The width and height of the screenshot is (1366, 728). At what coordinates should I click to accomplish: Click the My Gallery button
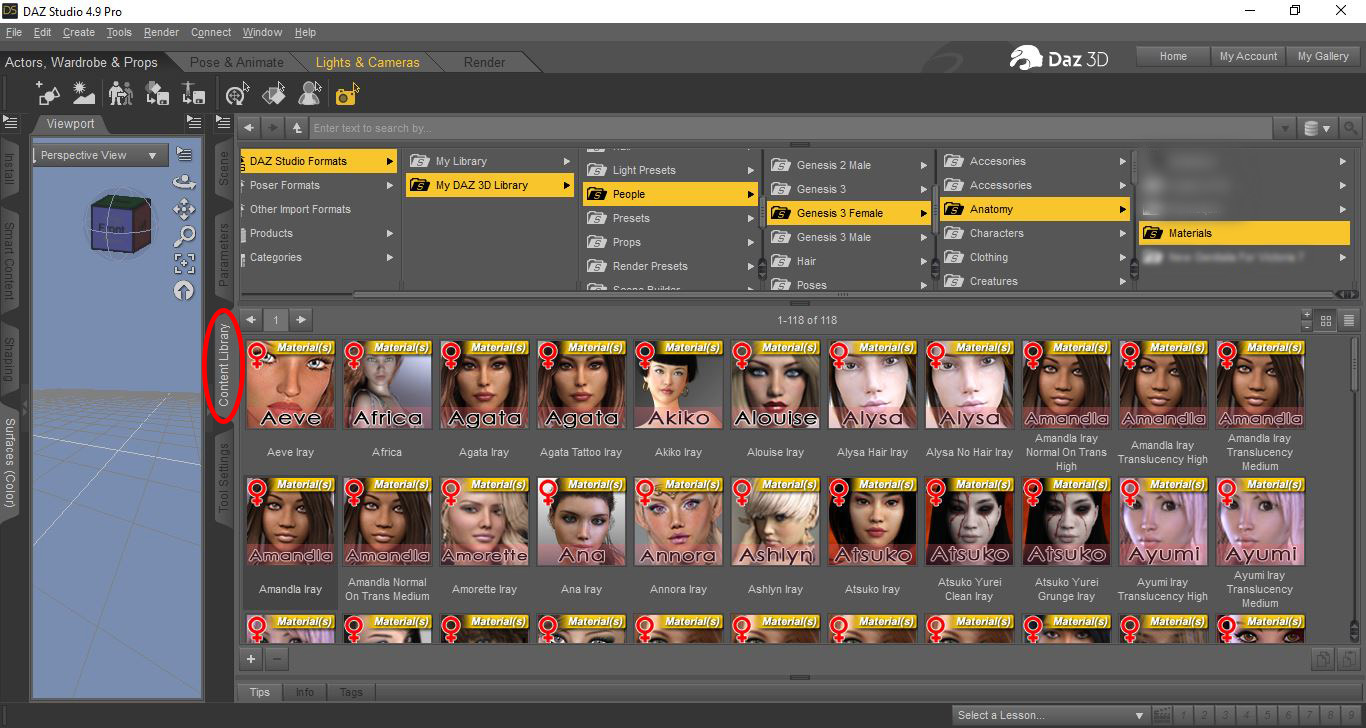pyautogui.click(x=1323, y=56)
